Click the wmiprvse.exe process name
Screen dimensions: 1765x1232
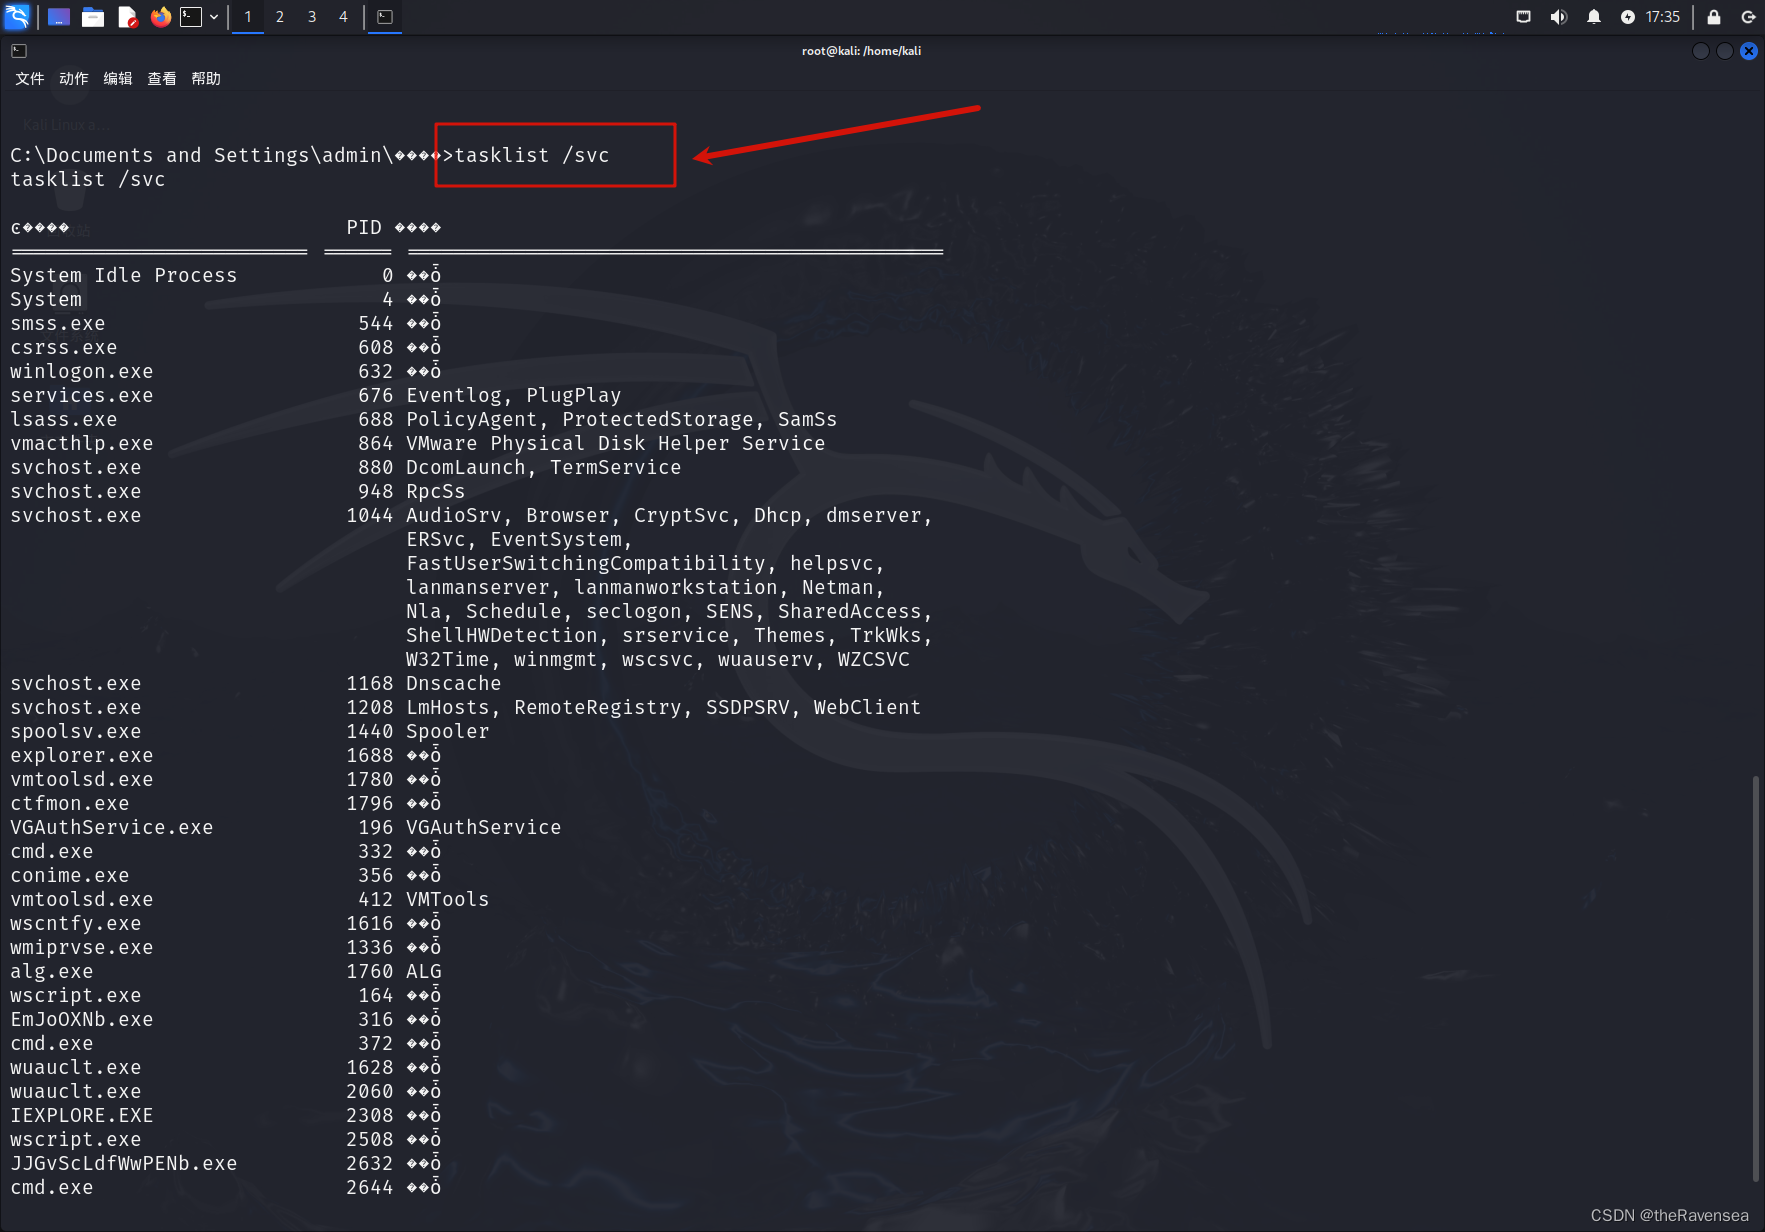(82, 947)
